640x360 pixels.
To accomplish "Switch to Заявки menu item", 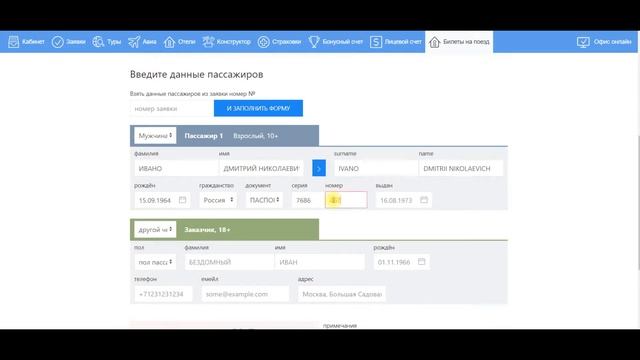I will tap(76, 42).
